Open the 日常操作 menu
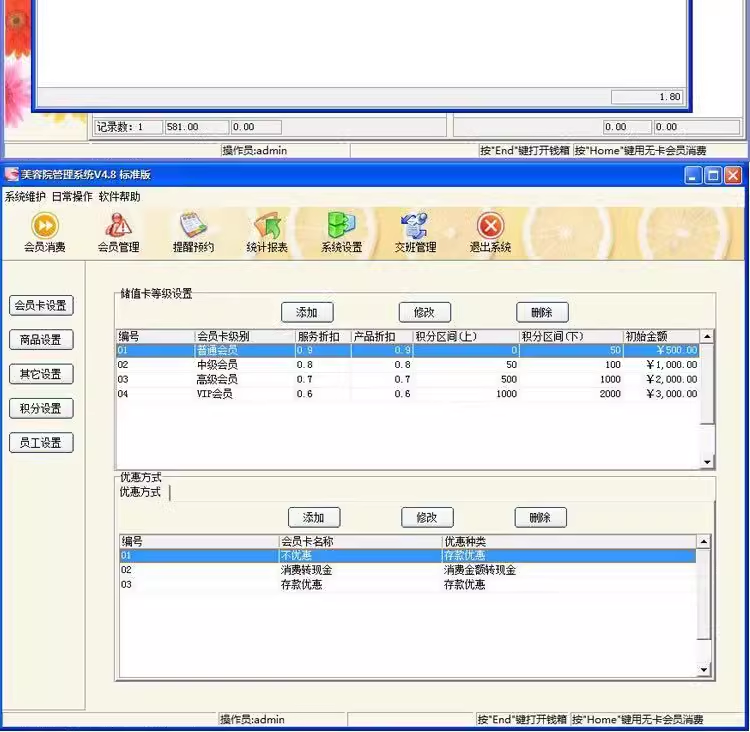The height and width of the screenshot is (732, 750). [x=72, y=197]
